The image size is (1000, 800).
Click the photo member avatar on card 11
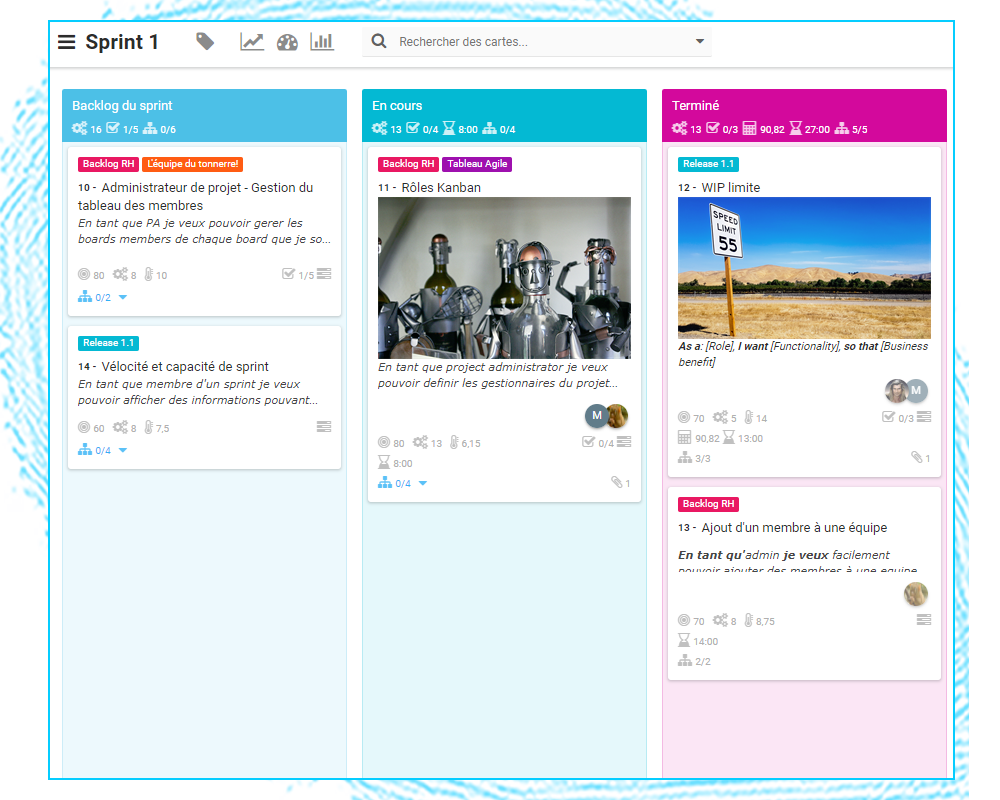tap(619, 416)
